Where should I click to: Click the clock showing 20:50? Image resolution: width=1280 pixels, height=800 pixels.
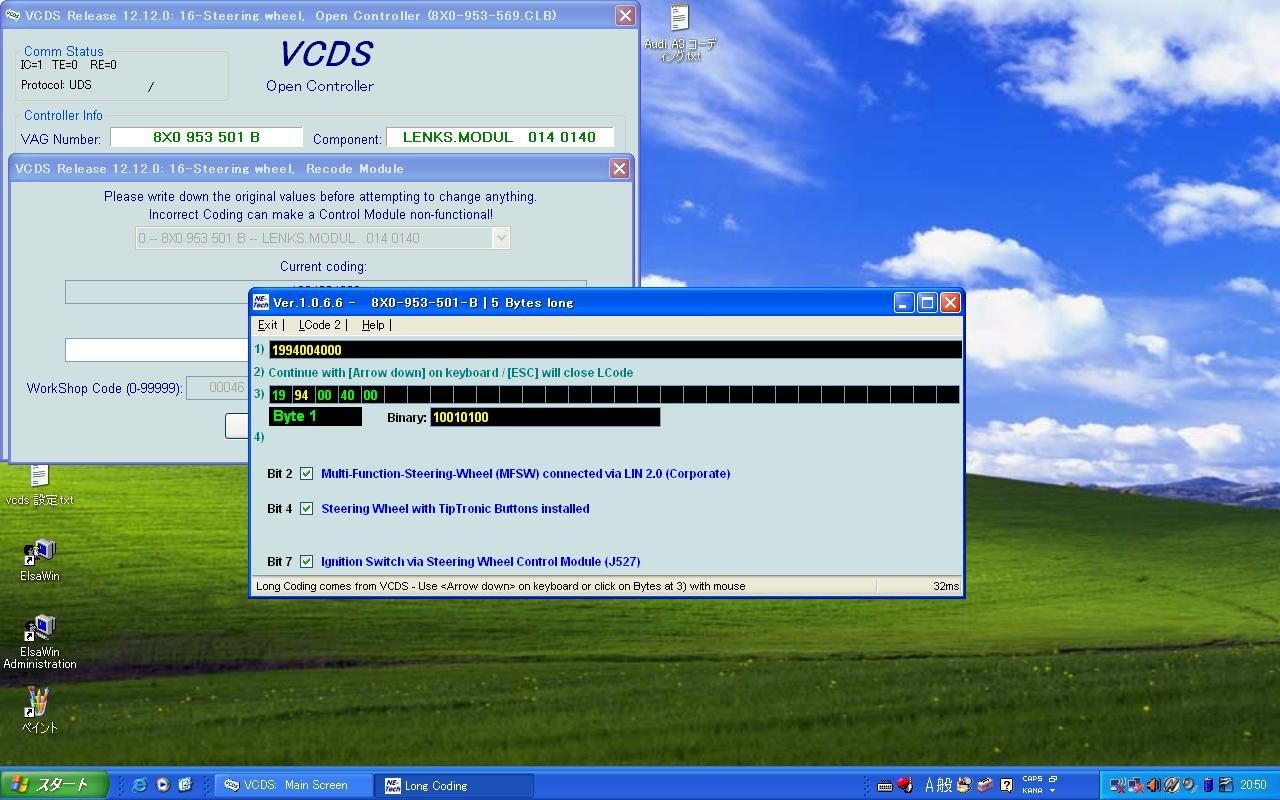pyautogui.click(x=1253, y=785)
